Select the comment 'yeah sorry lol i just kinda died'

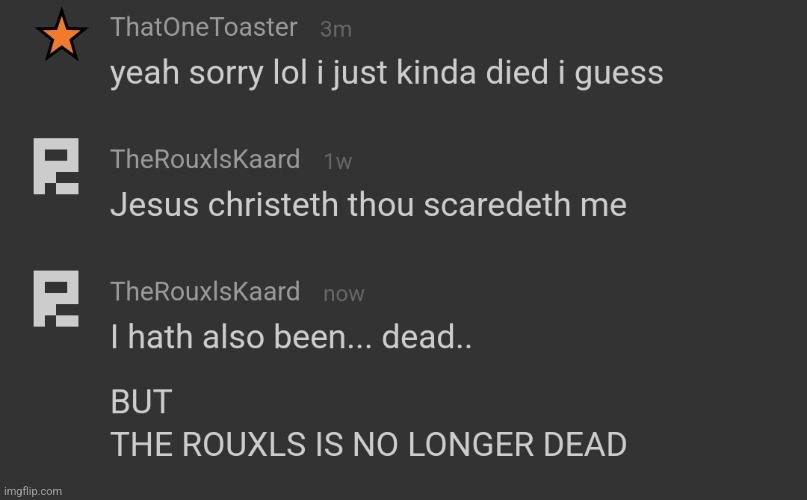click(x=387, y=73)
